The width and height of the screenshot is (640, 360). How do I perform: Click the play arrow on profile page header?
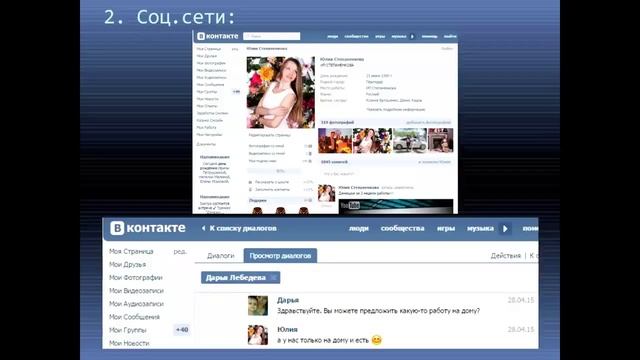click(412, 36)
